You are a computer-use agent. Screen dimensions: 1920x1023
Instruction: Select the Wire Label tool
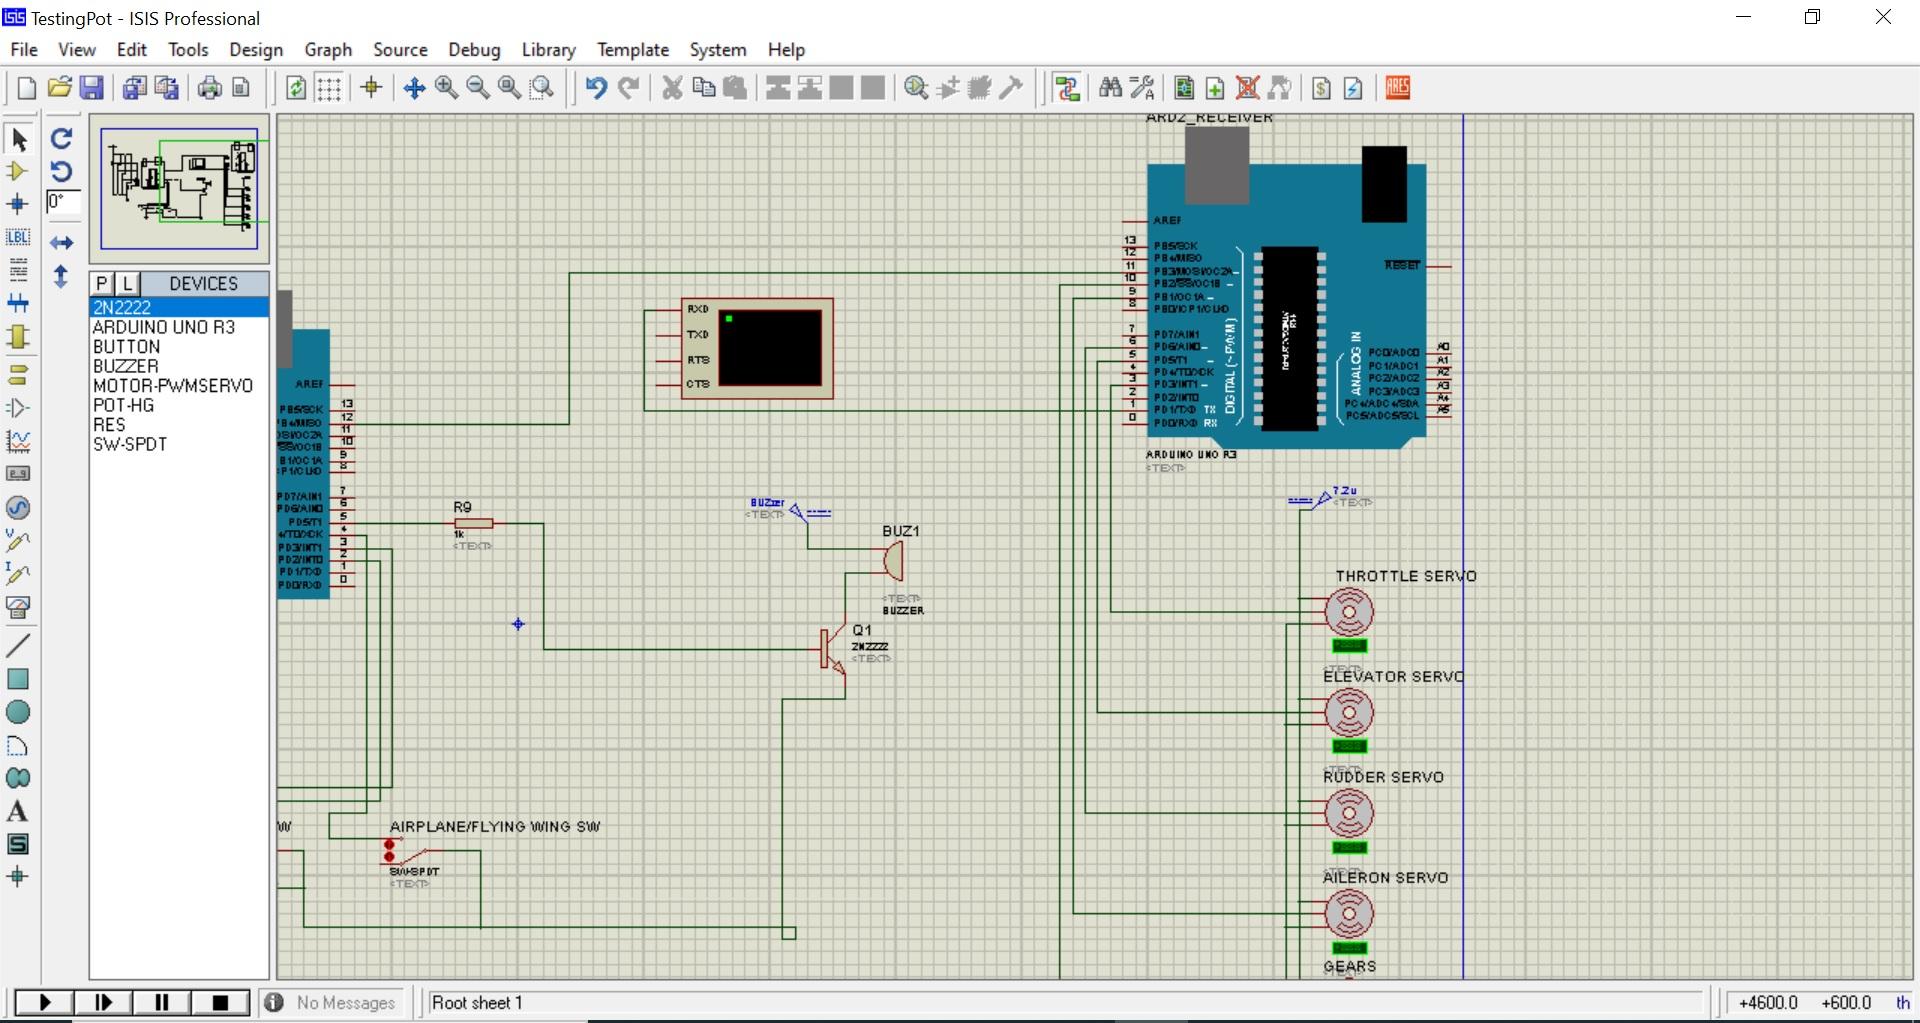point(18,238)
